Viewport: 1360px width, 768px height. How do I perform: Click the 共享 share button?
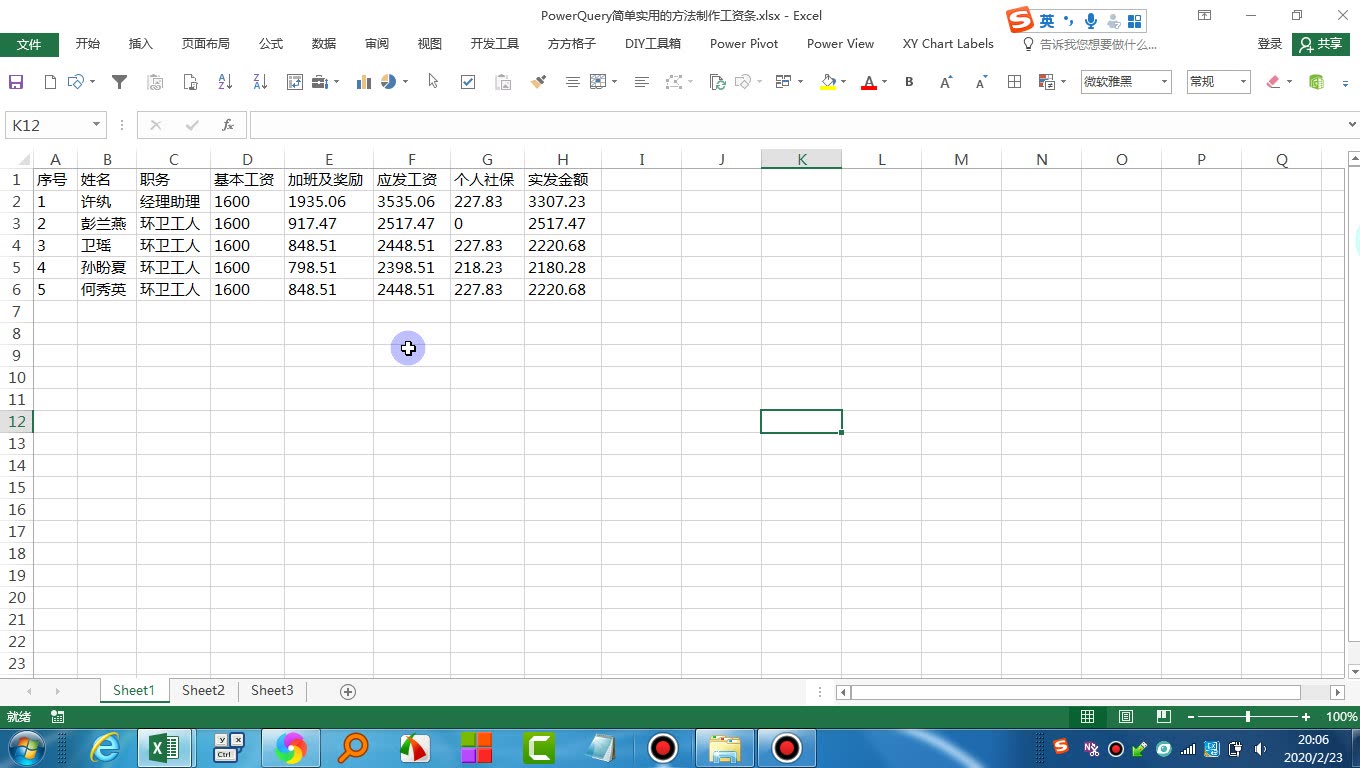coord(1321,44)
